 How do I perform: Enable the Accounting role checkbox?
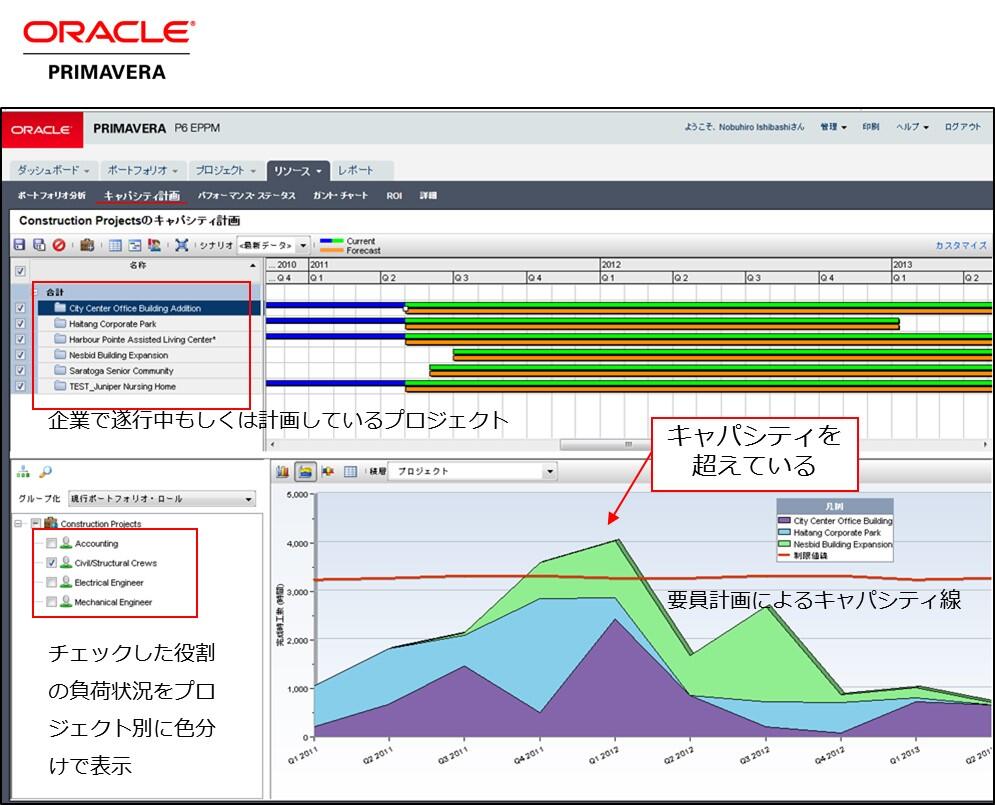[x=51, y=544]
